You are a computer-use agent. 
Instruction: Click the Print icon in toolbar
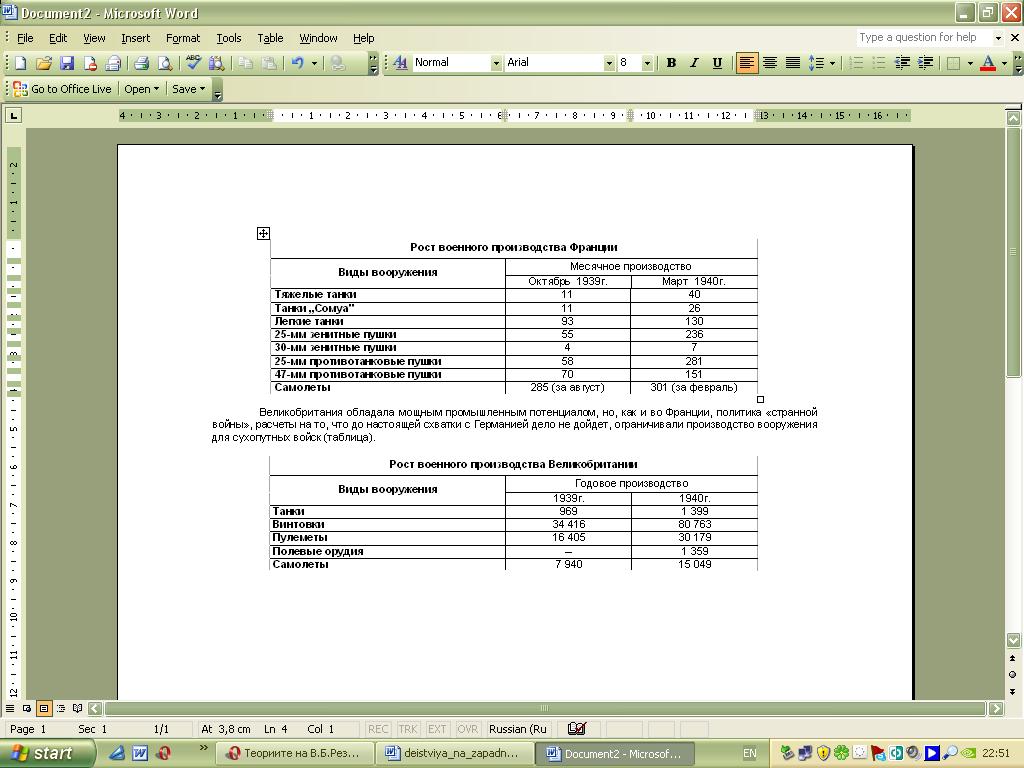click(x=141, y=63)
